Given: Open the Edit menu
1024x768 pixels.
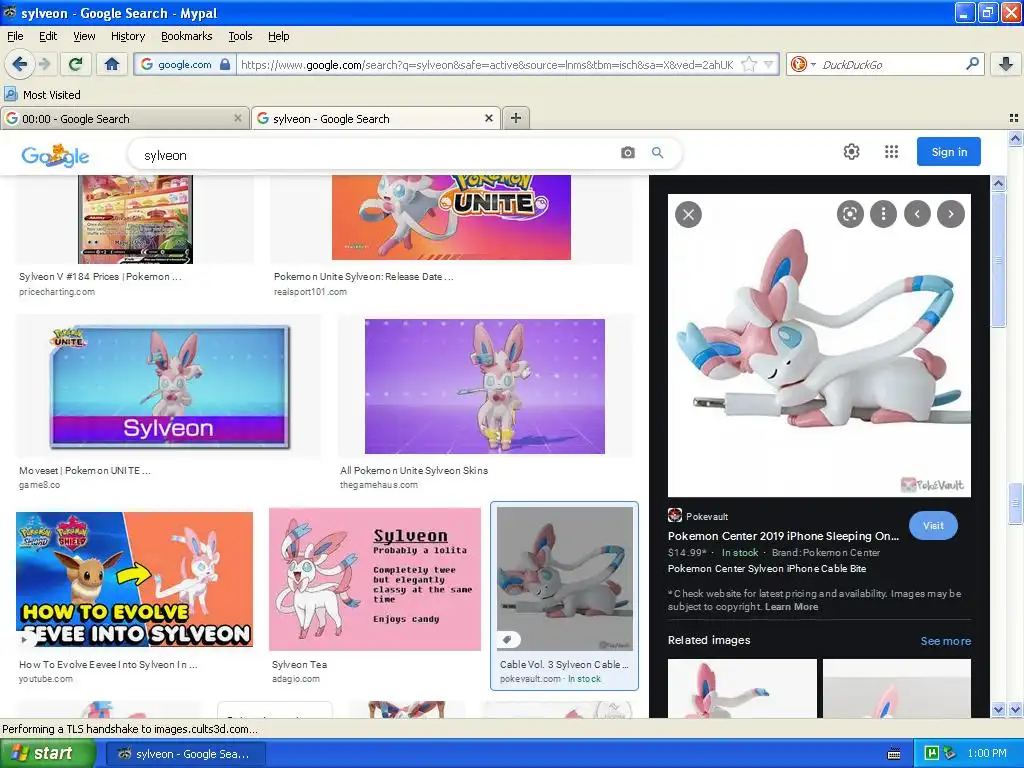Looking at the screenshot, I should [48, 36].
